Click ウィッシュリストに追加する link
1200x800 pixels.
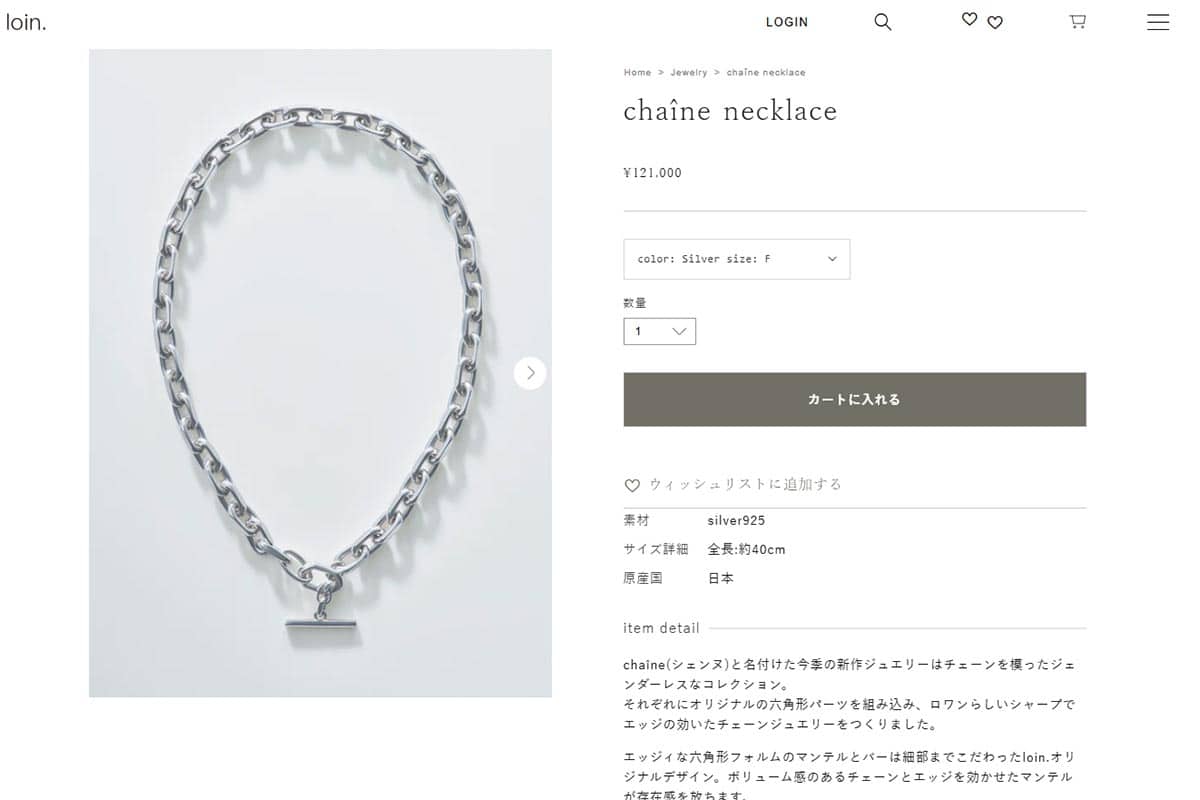point(746,484)
